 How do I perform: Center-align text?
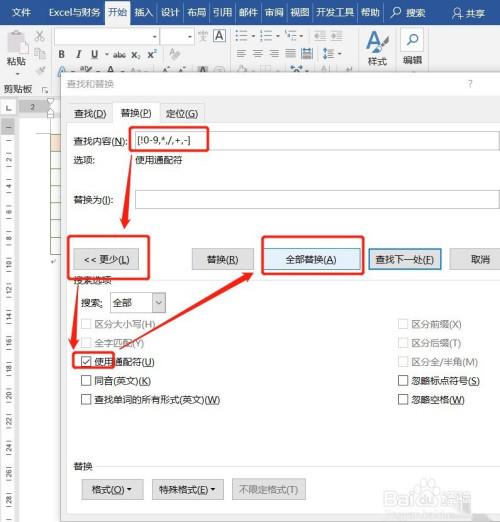pyautogui.click(x=258, y=53)
